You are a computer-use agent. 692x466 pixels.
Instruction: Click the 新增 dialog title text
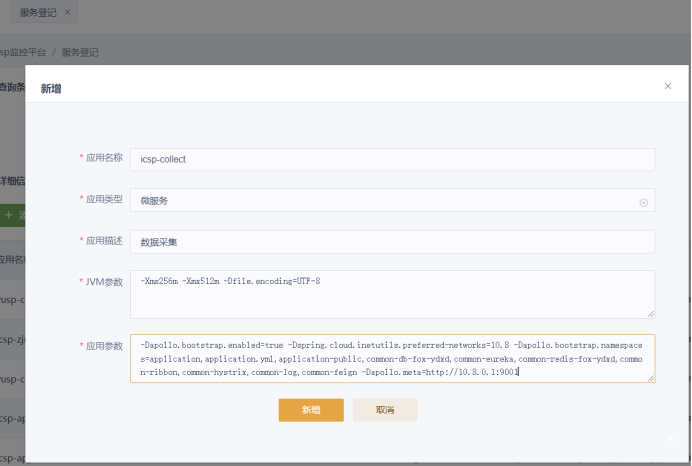coord(51,89)
